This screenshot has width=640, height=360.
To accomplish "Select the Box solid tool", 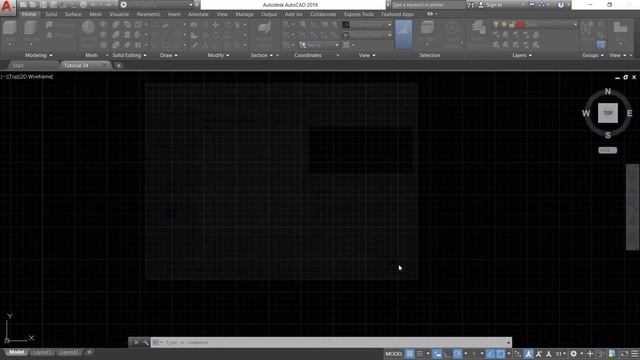I will (9, 27).
